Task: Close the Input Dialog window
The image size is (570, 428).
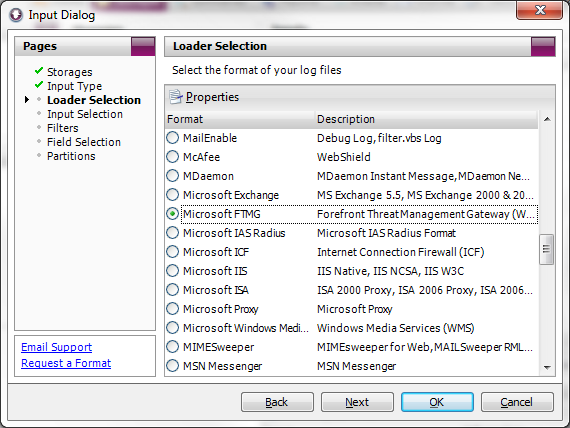Action: [539, 10]
